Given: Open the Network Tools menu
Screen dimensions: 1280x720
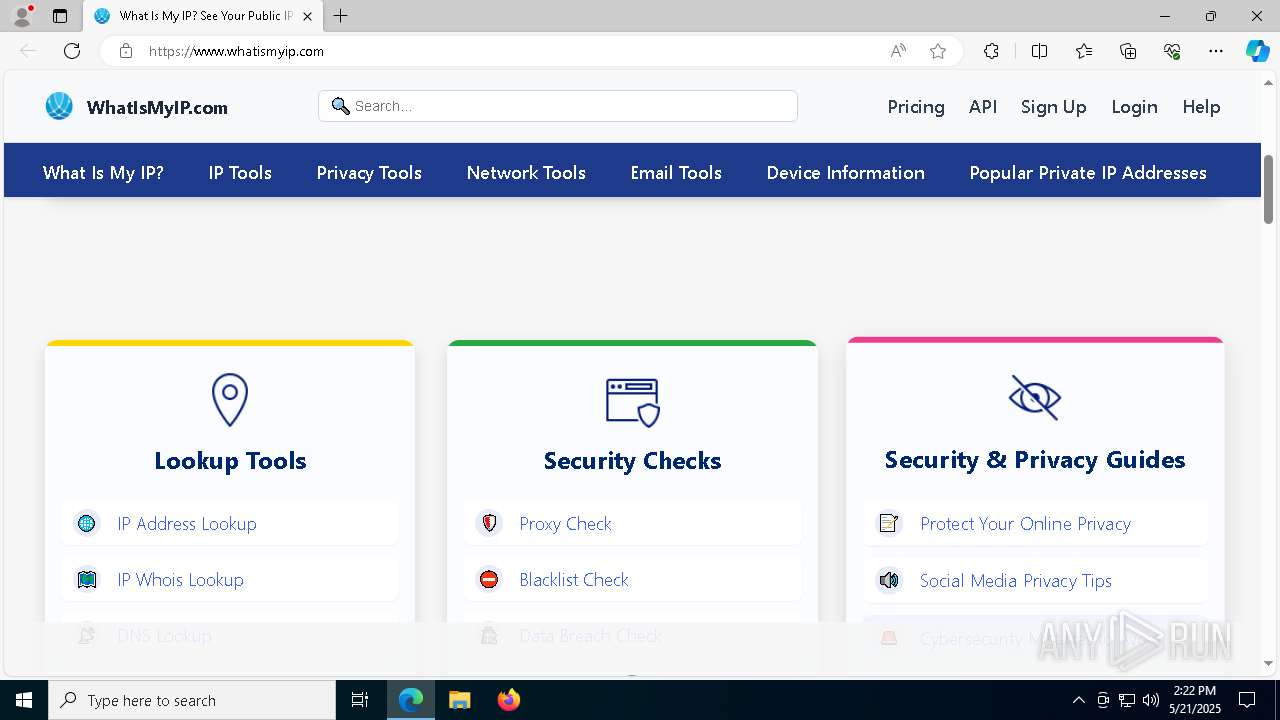Looking at the screenshot, I should (x=526, y=173).
